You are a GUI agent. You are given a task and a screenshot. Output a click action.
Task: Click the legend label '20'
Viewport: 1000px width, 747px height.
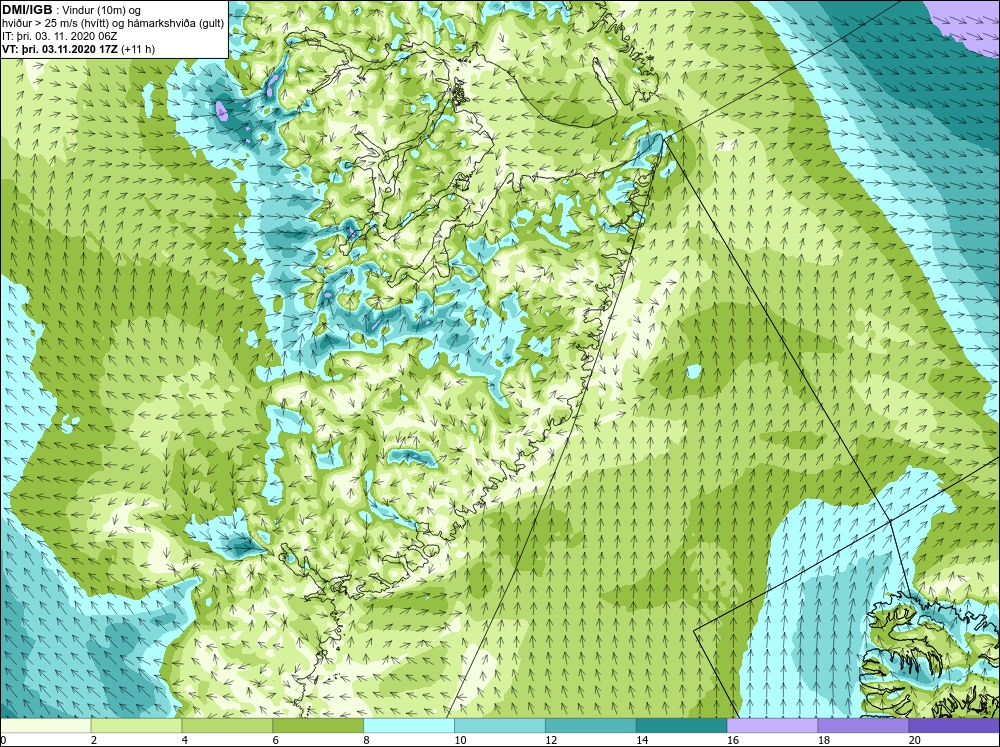[x=915, y=740]
